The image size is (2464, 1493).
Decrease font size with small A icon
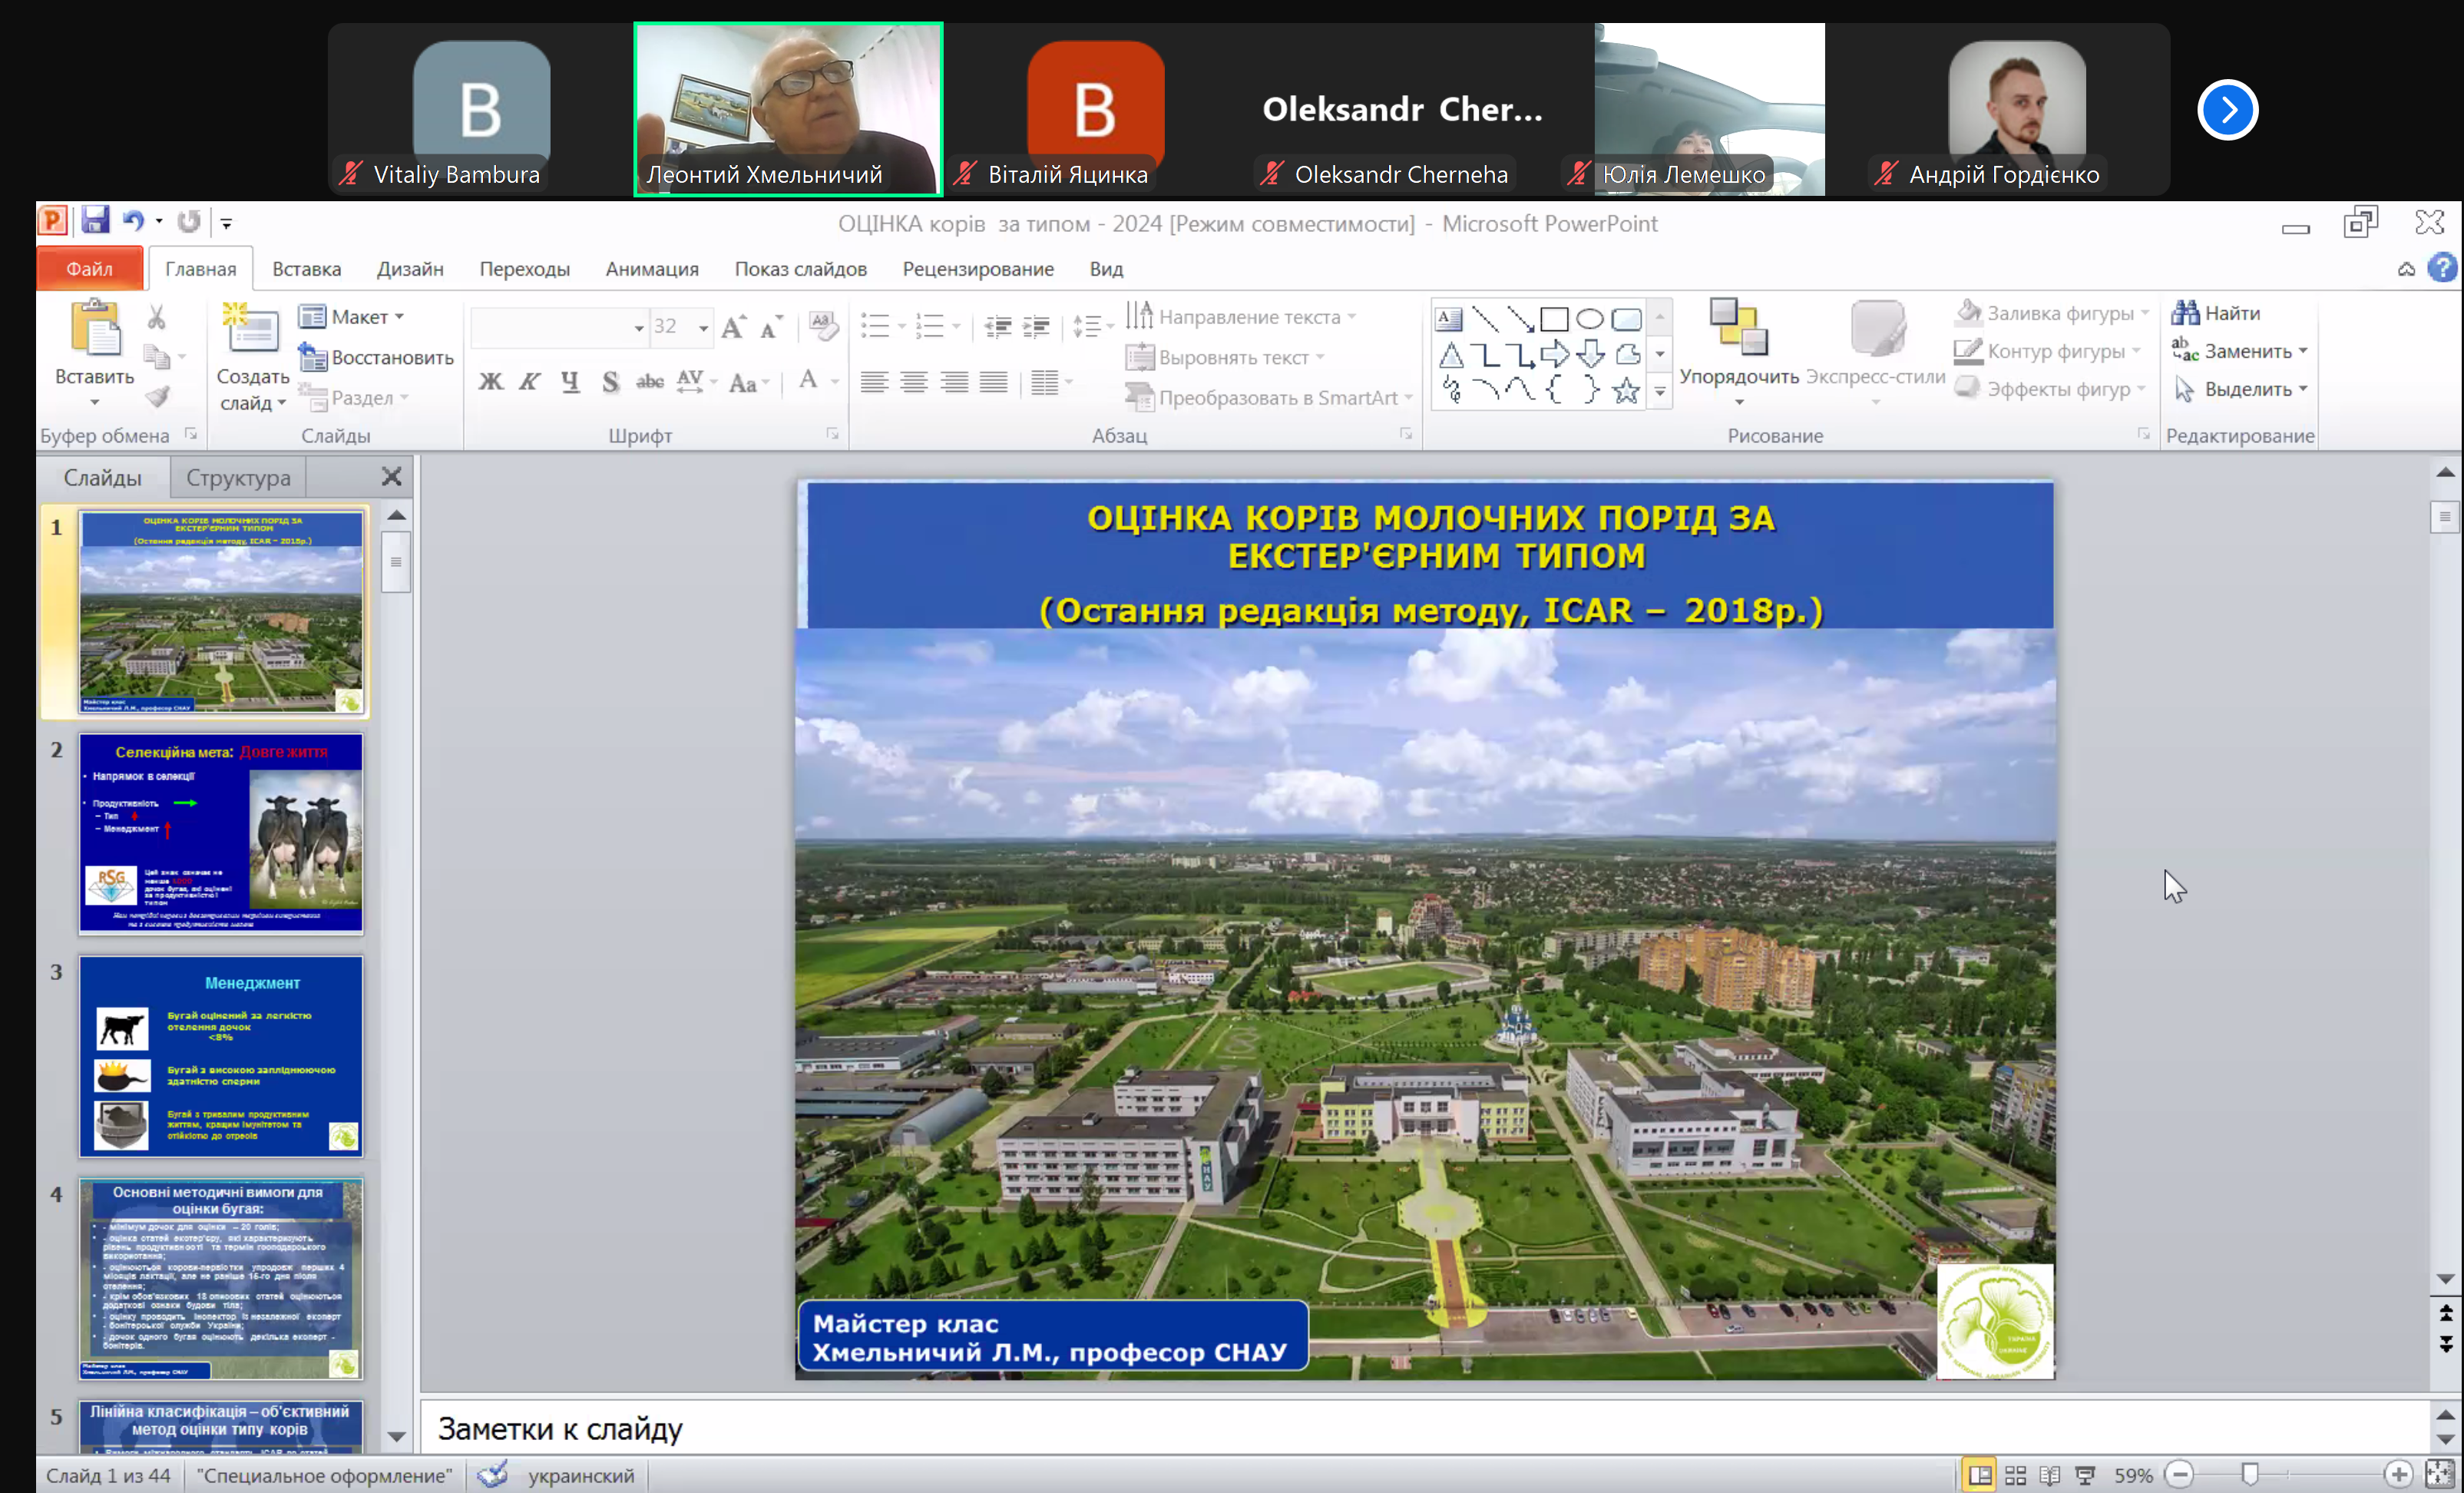771,327
